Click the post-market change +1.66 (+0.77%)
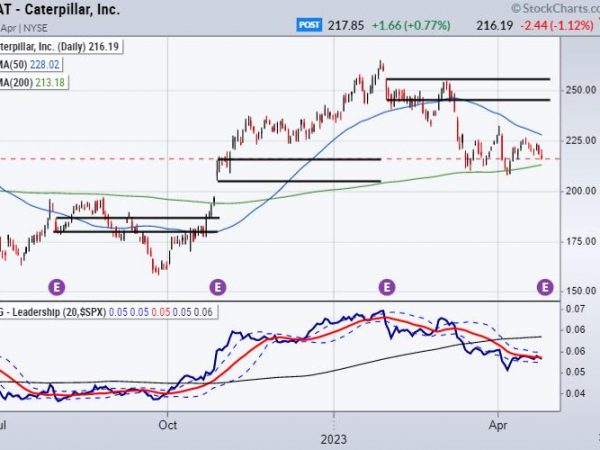Image resolution: width=600 pixels, height=450 pixels. (x=411, y=25)
